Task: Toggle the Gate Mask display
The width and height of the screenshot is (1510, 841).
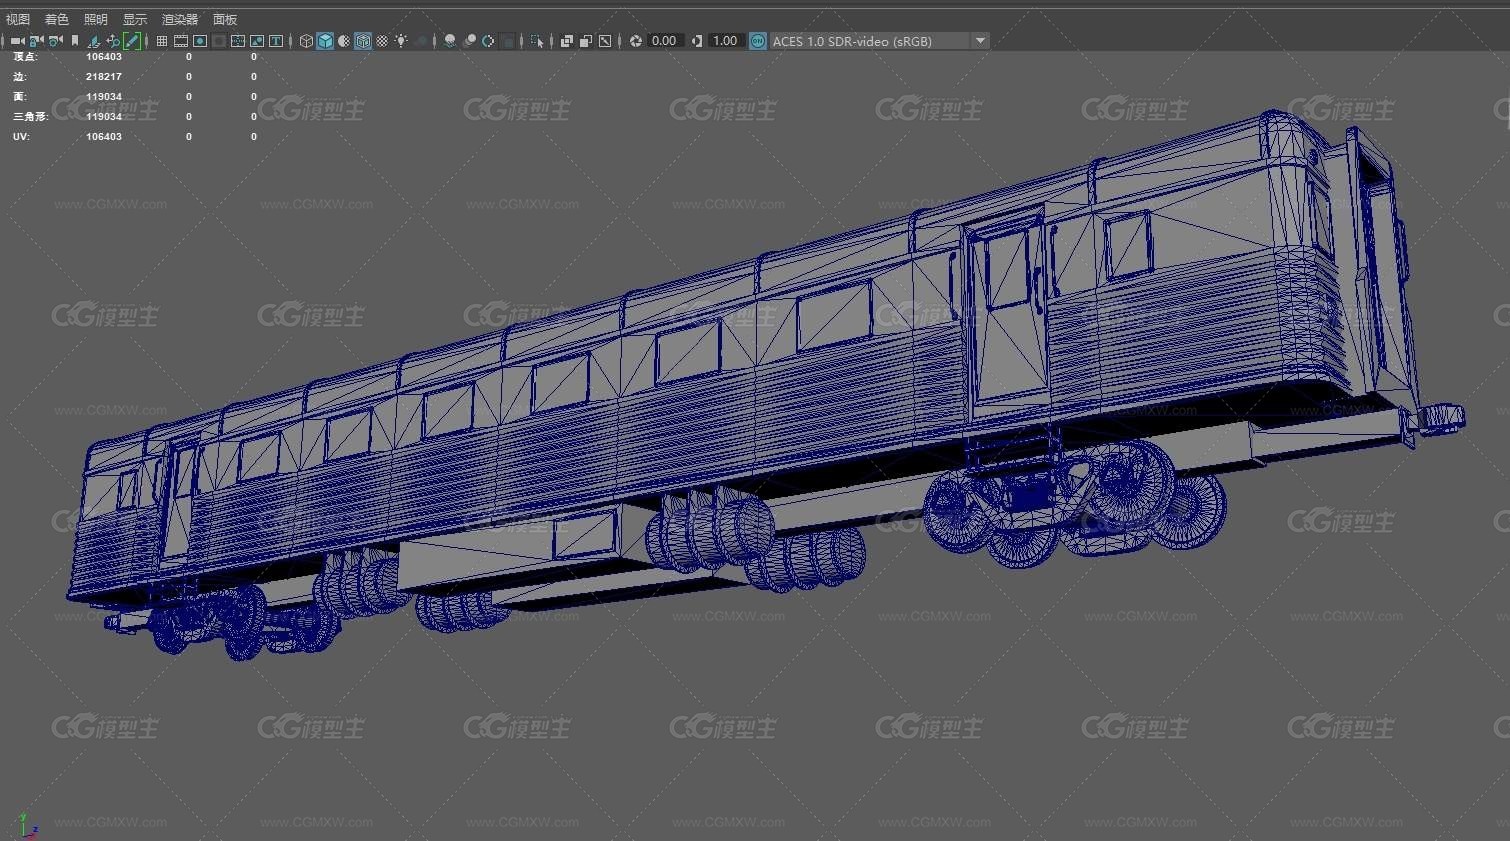Action: coord(219,41)
